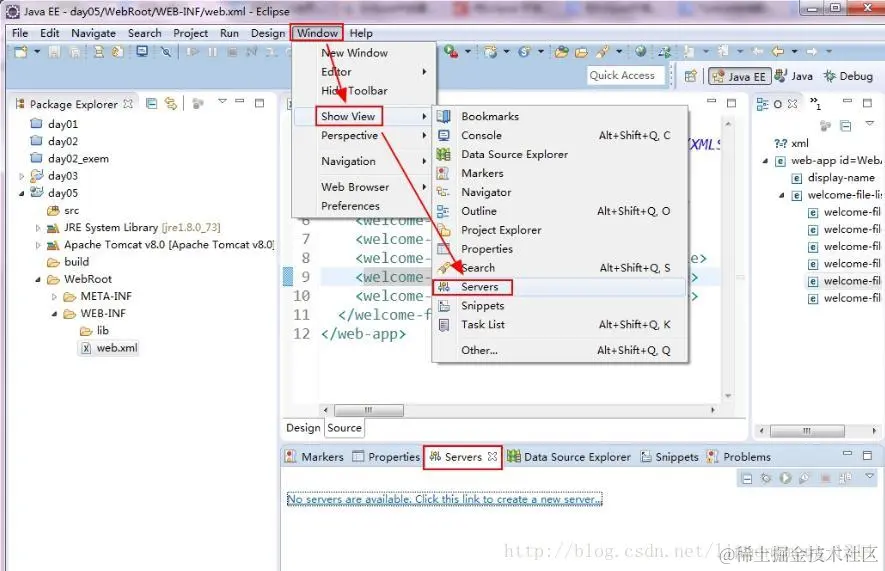Open the Project menu
This screenshot has width=885, height=571.
pyautogui.click(x=190, y=33)
